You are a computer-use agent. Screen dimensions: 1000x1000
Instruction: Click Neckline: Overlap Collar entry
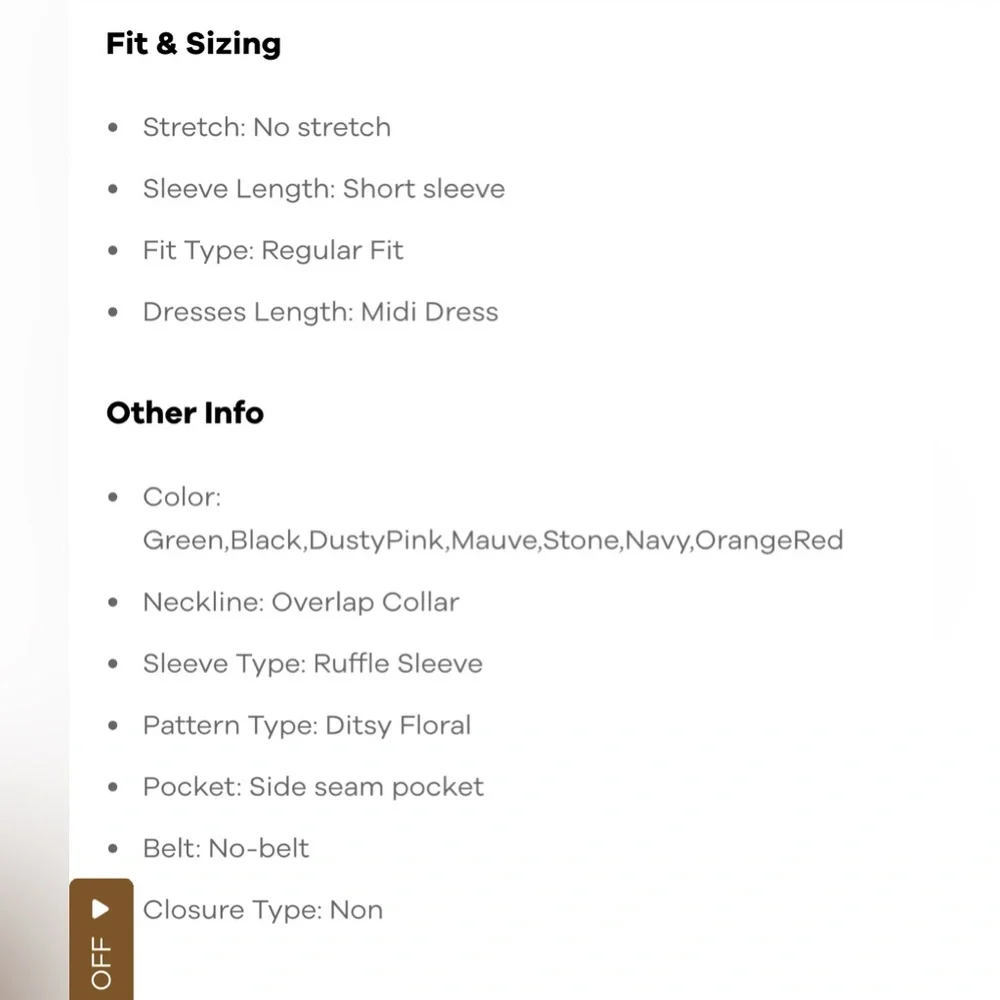point(301,602)
